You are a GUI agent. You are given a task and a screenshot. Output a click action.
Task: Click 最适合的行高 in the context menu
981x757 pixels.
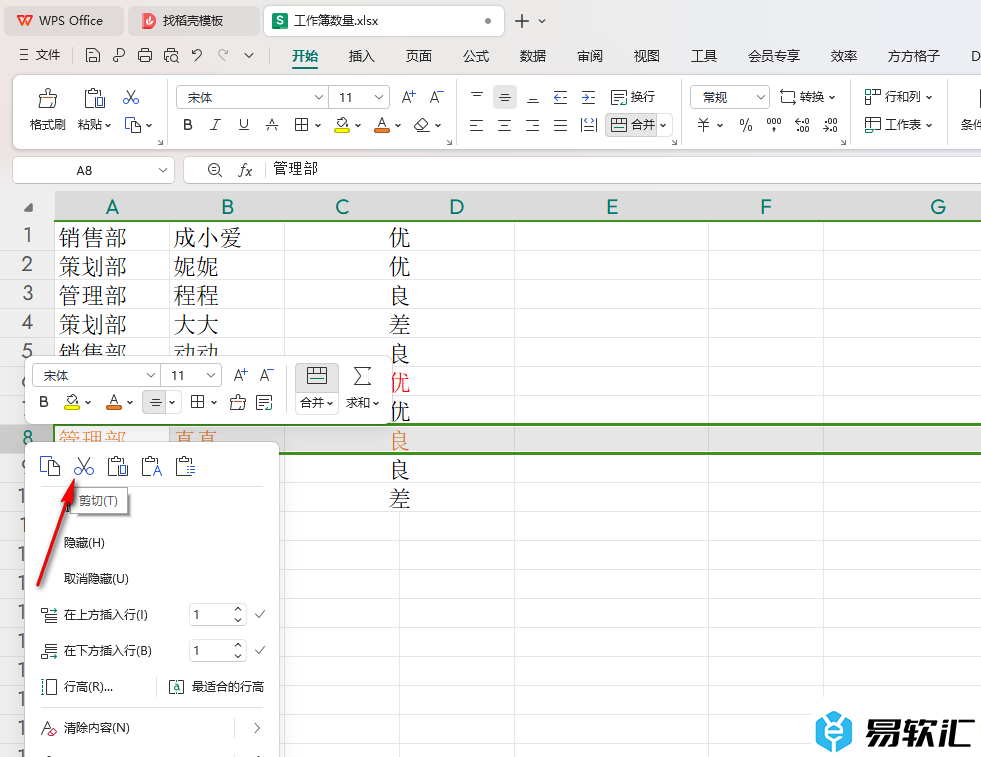click(228, 687)
